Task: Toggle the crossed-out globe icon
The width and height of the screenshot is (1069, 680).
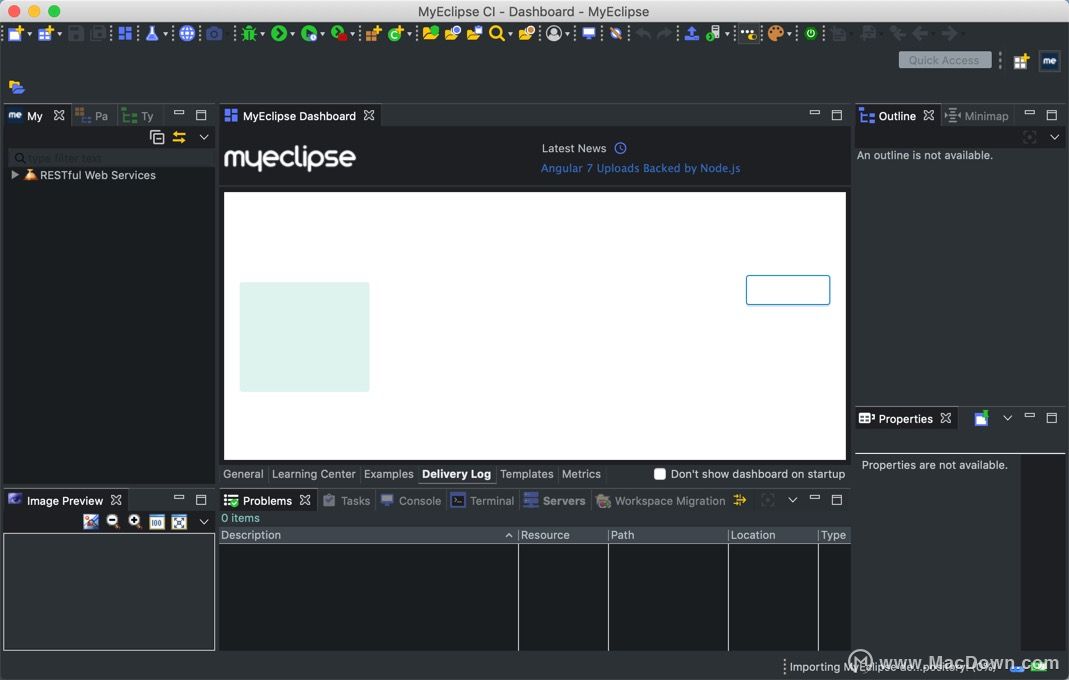Action: [616, 33]
